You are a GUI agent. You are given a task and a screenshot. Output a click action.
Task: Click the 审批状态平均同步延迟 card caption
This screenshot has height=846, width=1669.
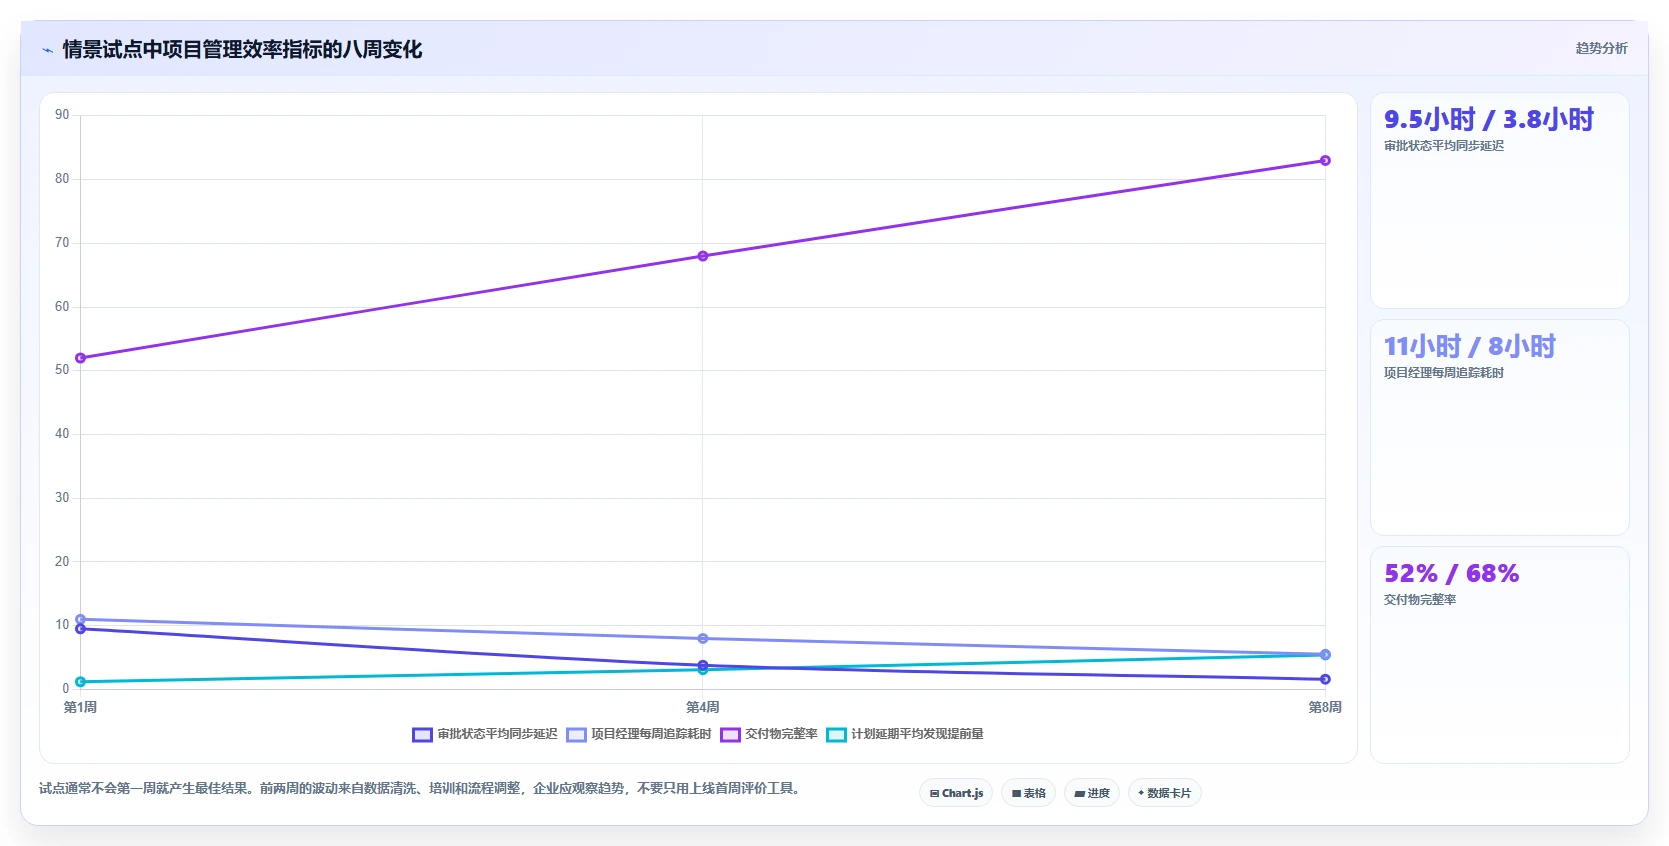coord(1444,146)
